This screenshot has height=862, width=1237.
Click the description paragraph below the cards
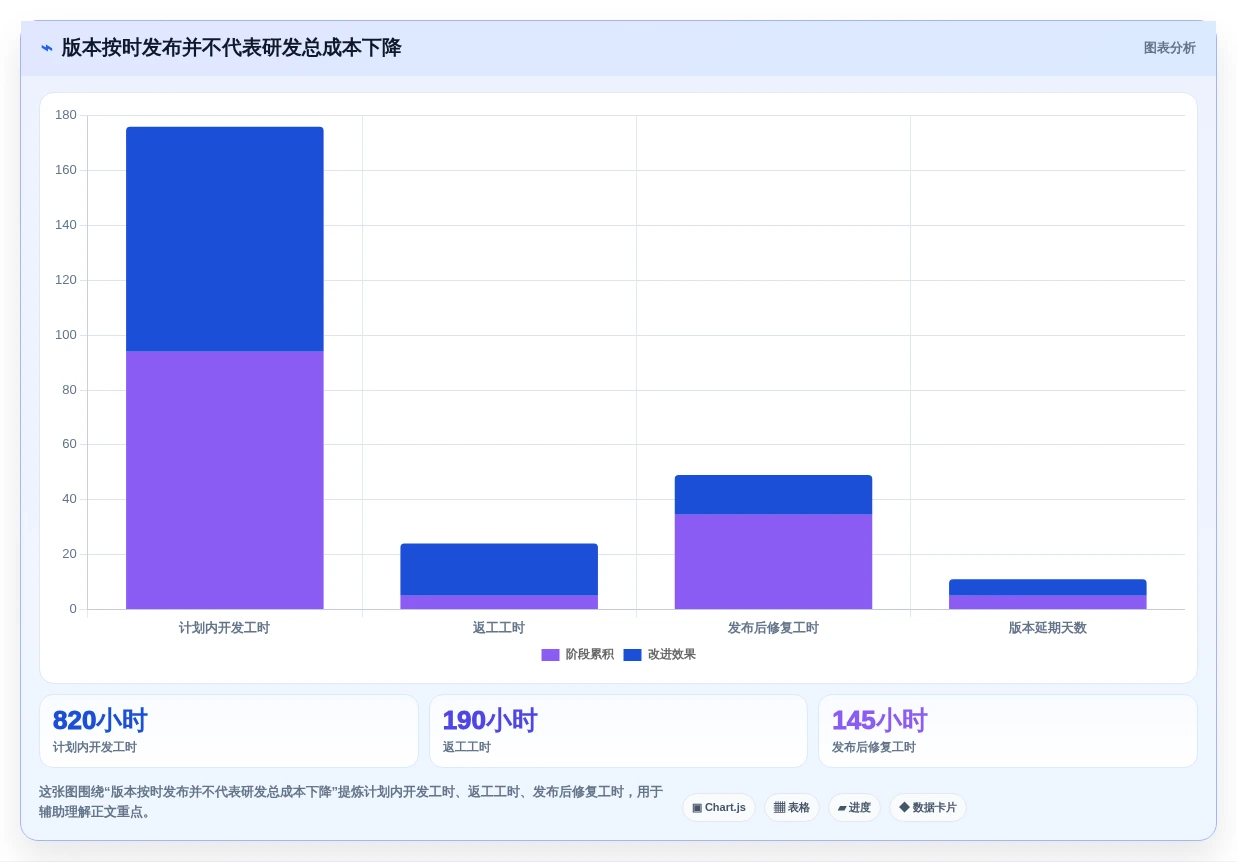tap(351, 802)
